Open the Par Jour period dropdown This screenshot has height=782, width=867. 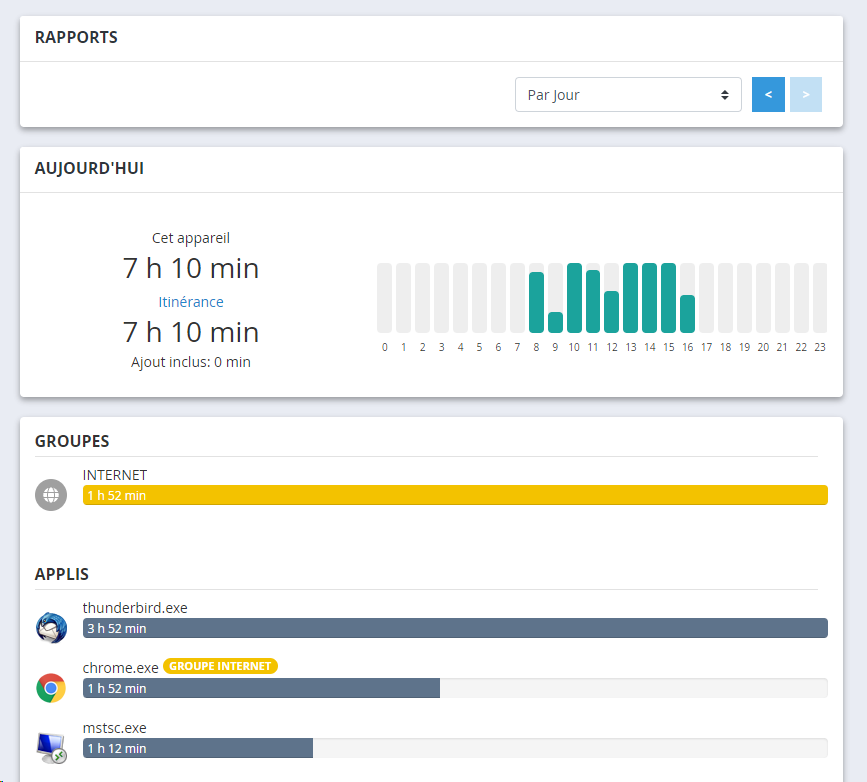click(x=628, y=95)
